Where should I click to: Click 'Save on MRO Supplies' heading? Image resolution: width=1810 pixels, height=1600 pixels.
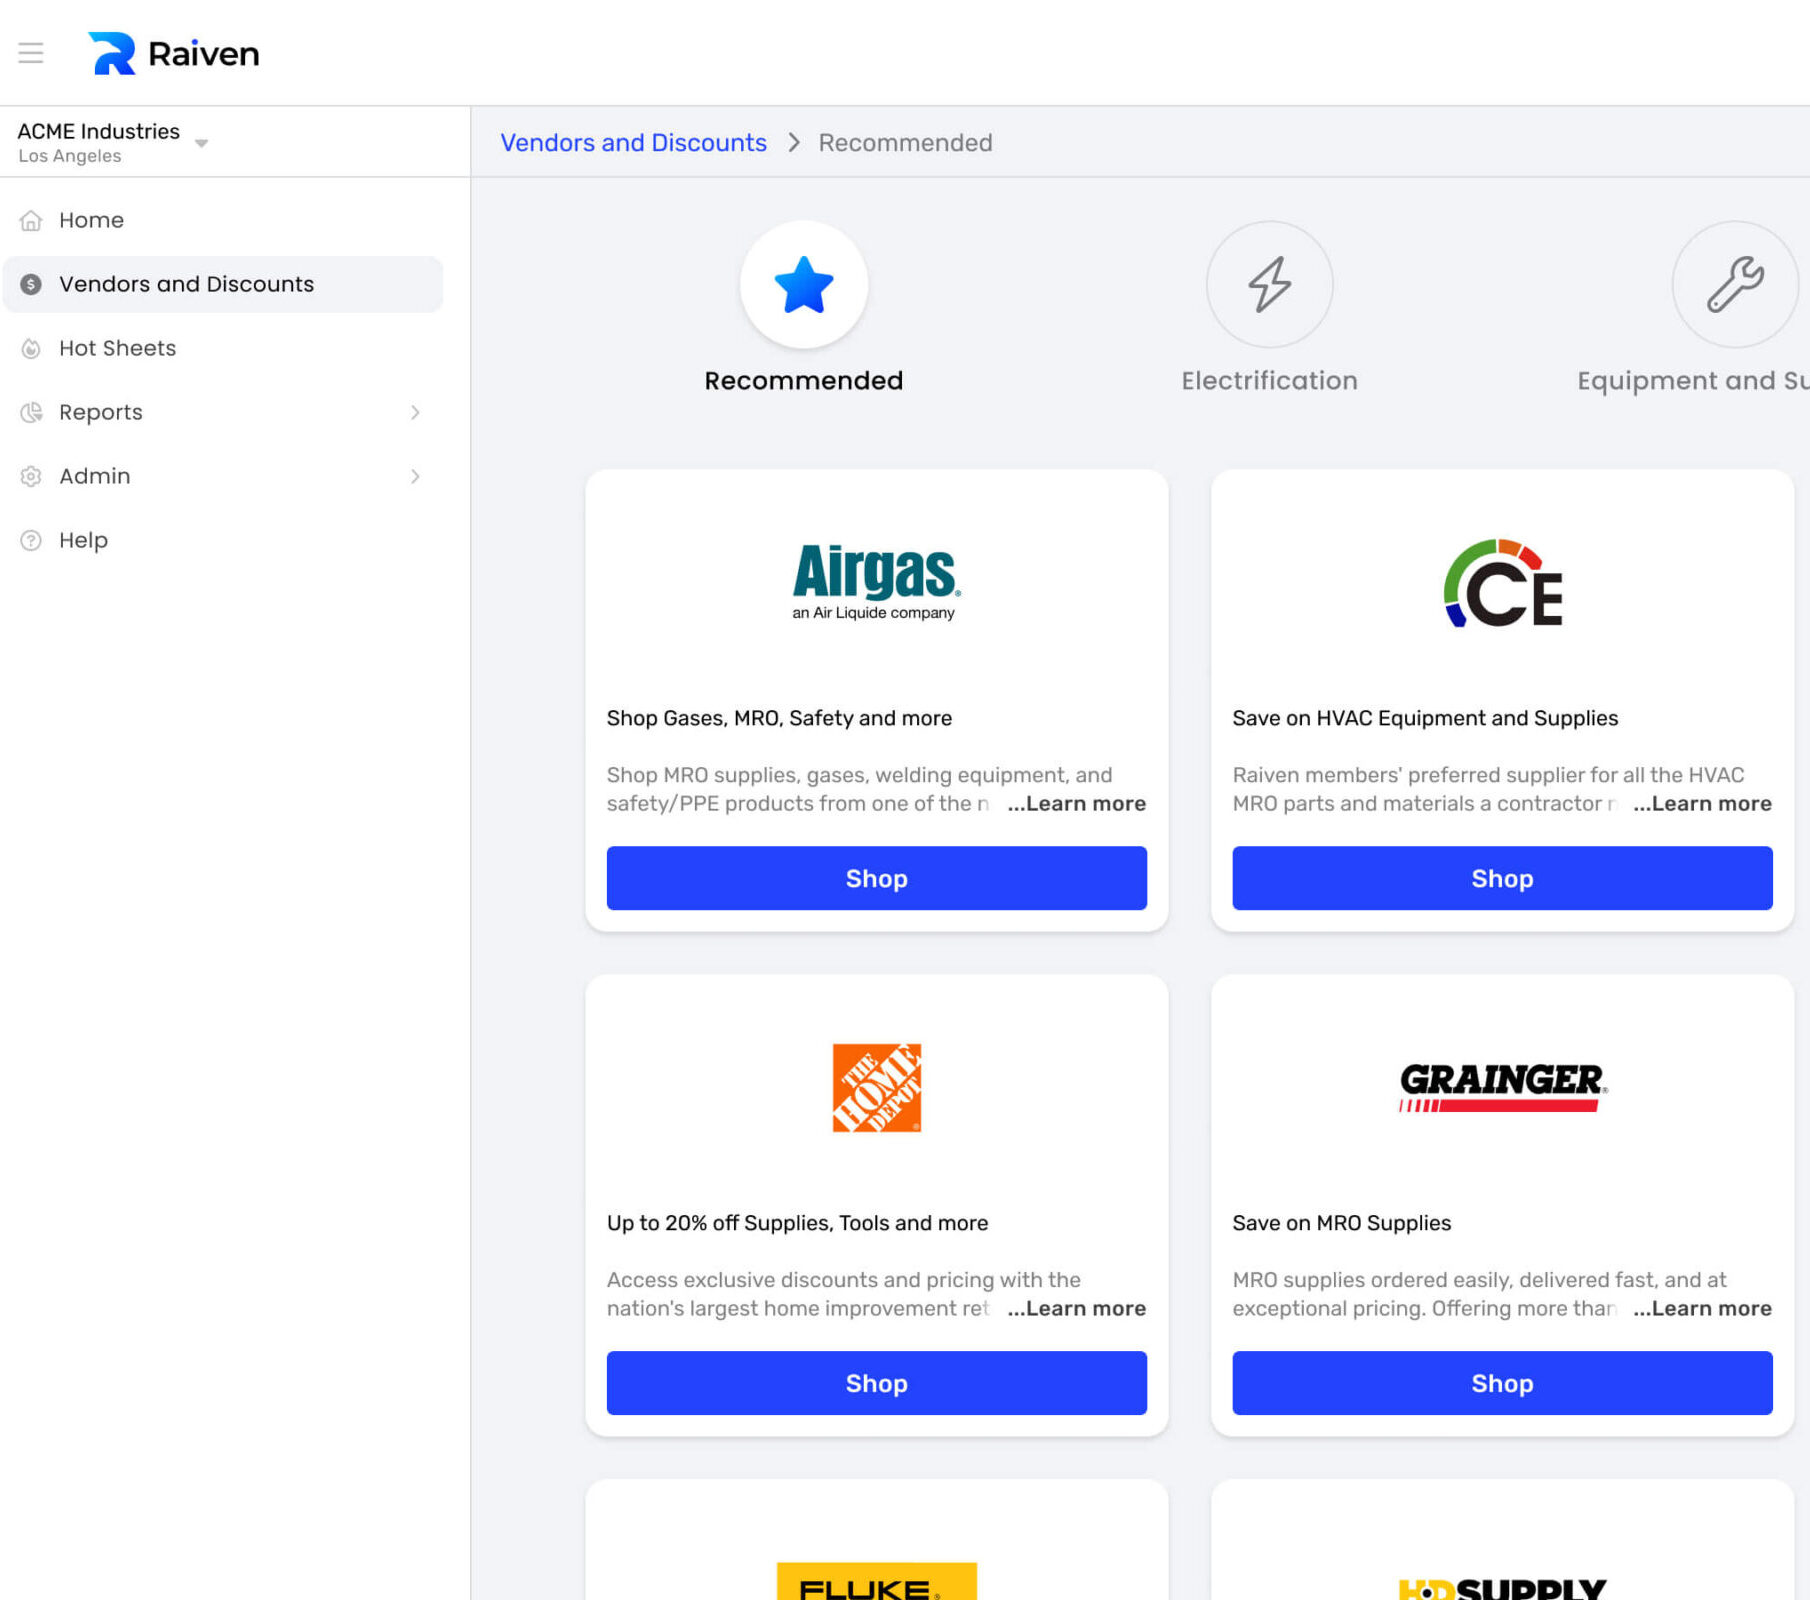click(x=1341, y=1223)
